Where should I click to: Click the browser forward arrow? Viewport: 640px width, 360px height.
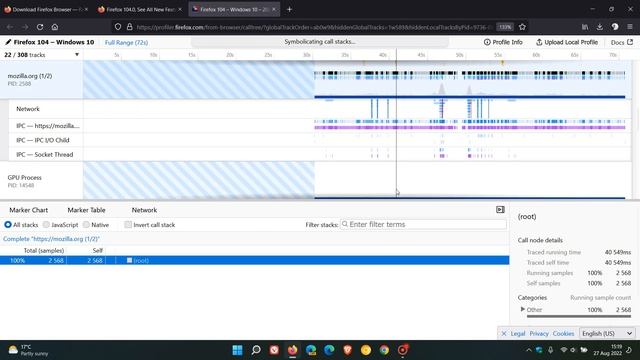coord(25,27)
